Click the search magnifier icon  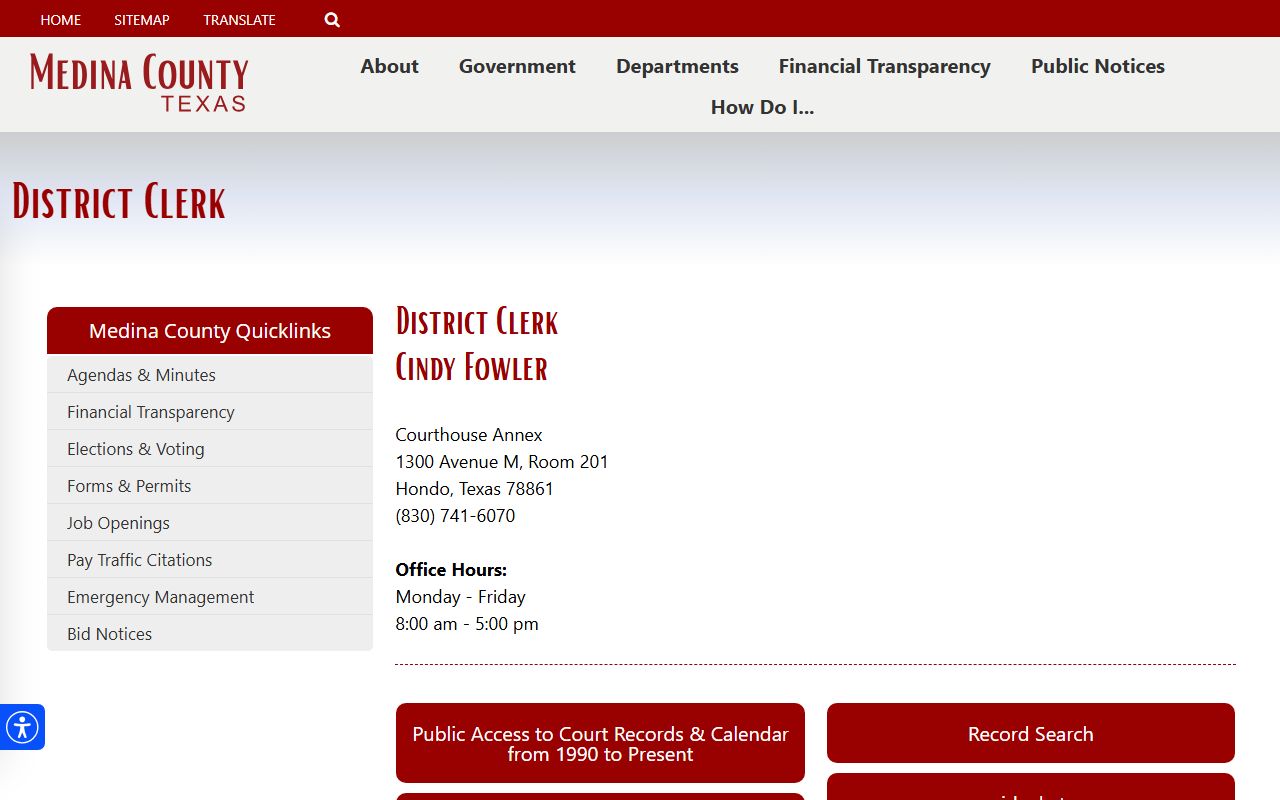pos(332,20)
